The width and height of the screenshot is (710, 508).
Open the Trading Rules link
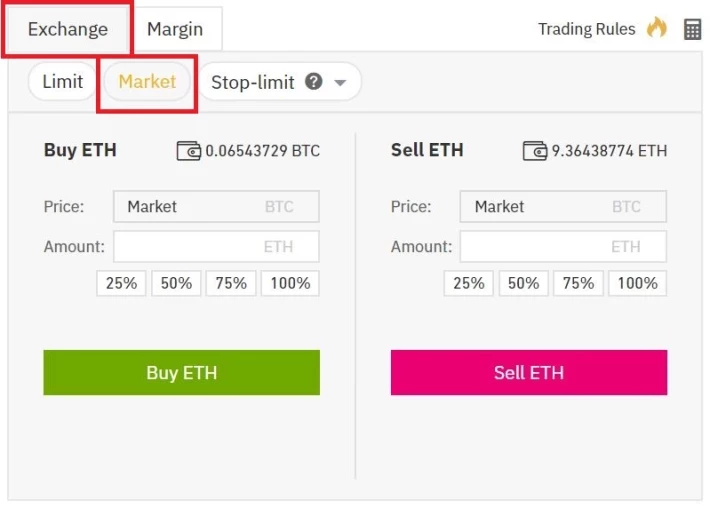[586, 29]
